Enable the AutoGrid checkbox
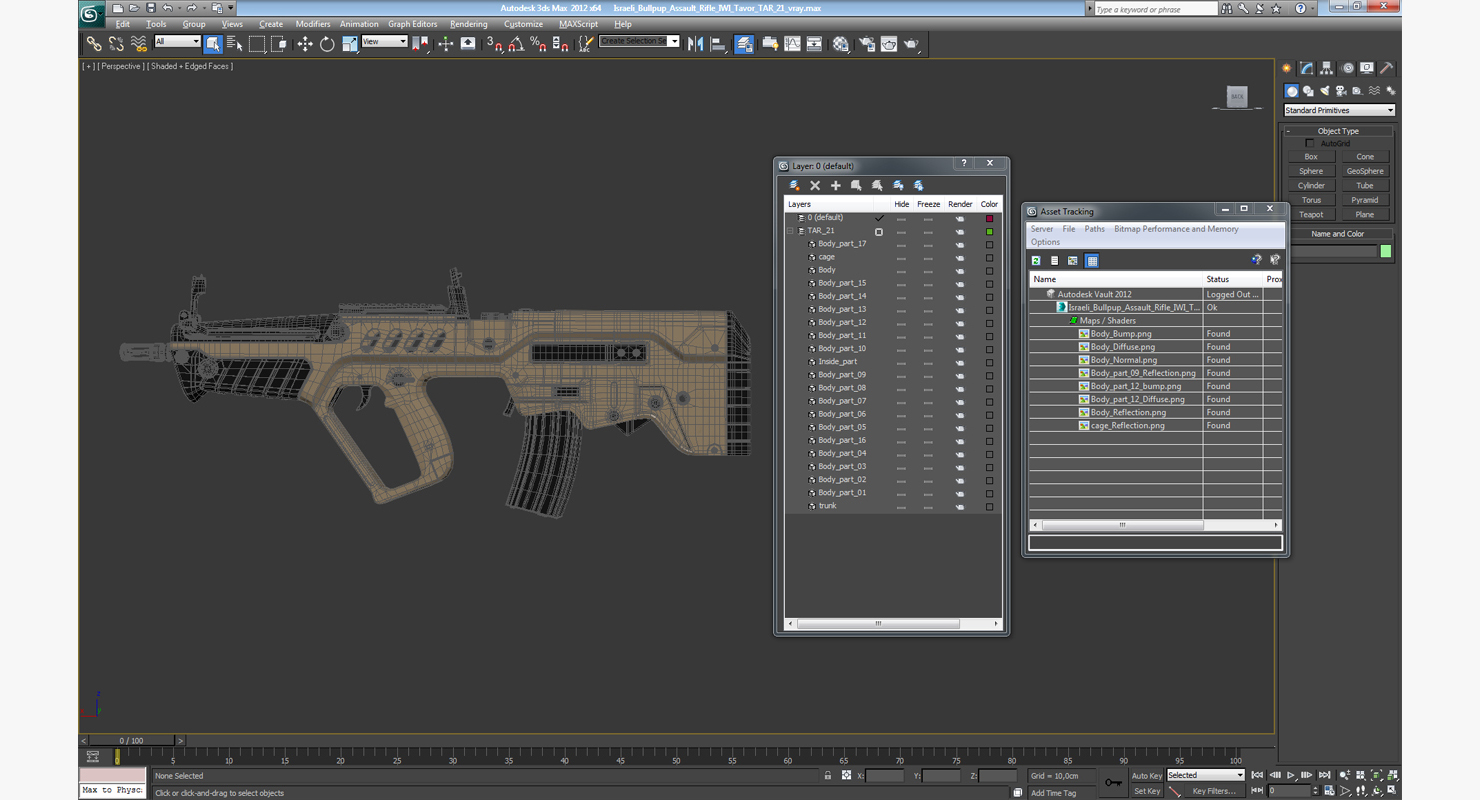Screen dimensions: 1480x800 pyautogui.click(x=1310, y=143)
